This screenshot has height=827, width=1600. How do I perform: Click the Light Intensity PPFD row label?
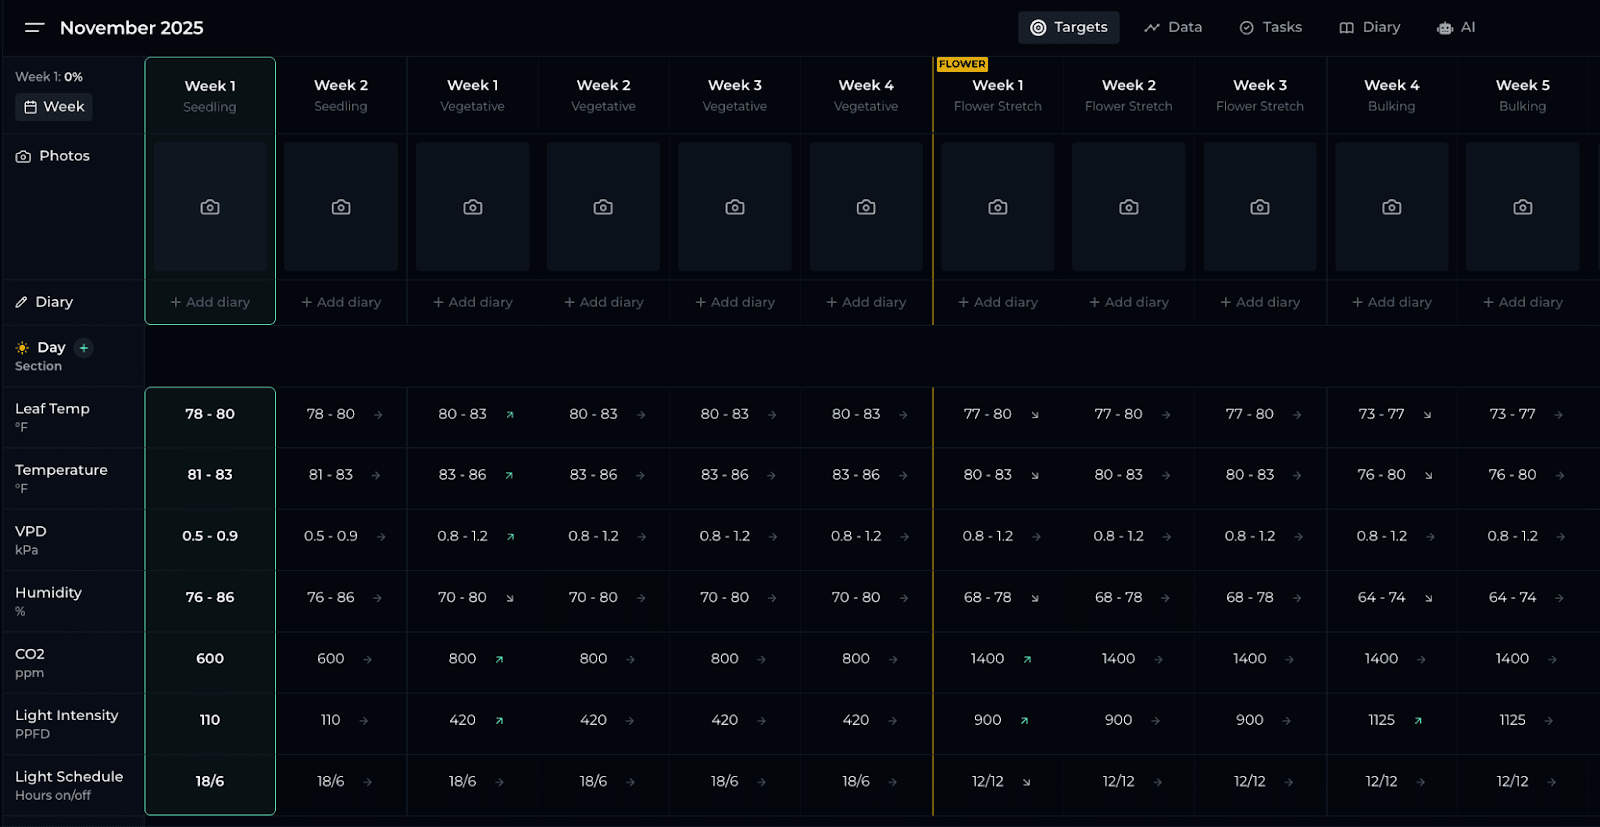(x=66, y=724)
